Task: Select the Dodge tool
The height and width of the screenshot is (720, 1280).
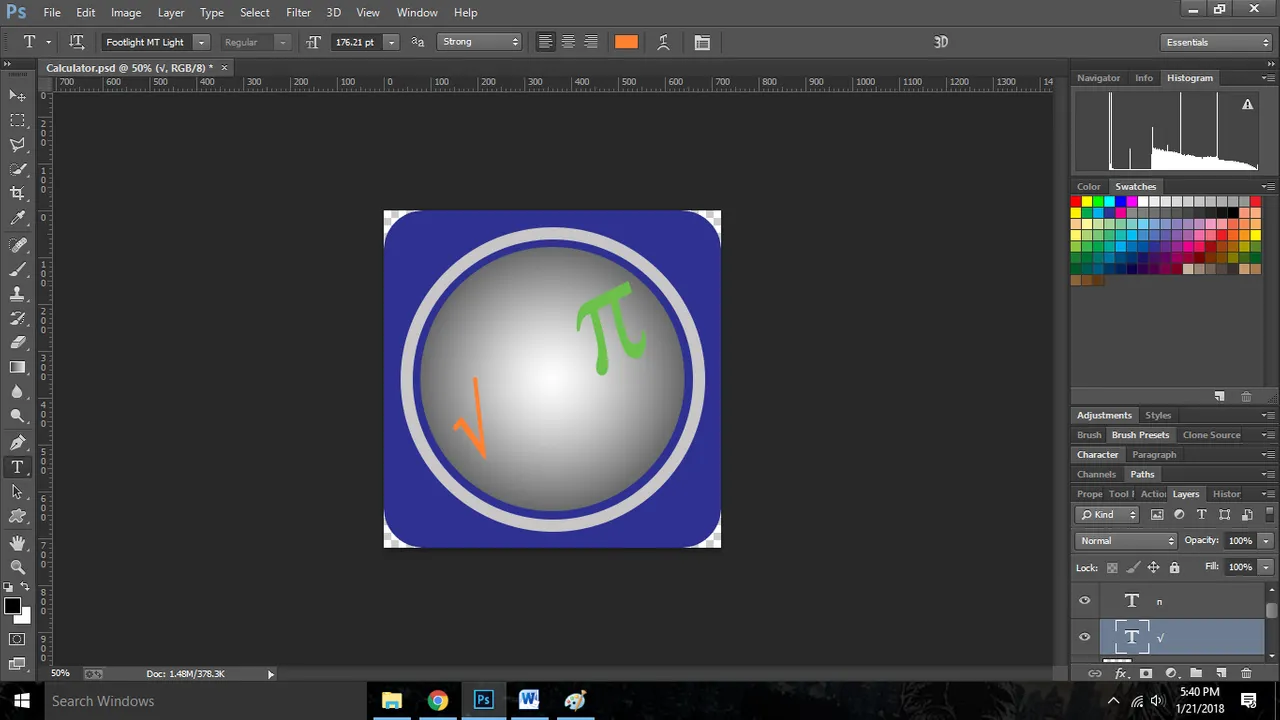Action: click(x=17, y=416)
